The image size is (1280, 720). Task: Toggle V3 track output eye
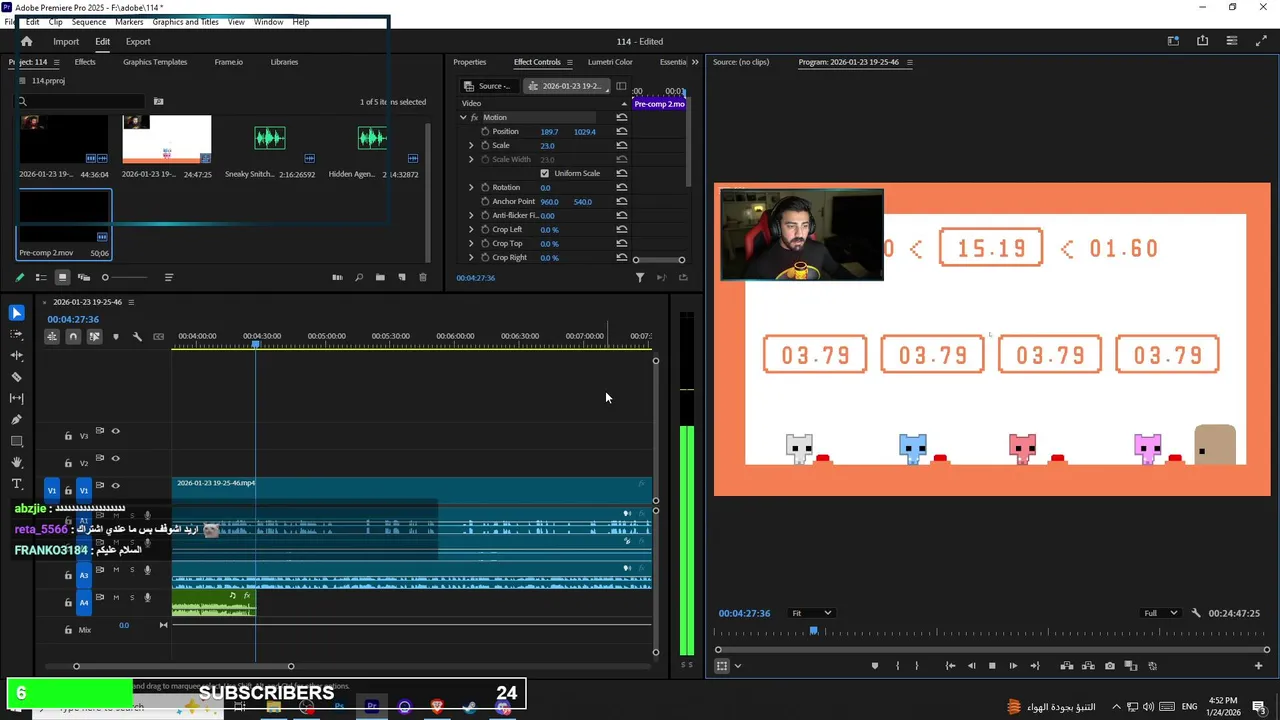tap(115, 431)
